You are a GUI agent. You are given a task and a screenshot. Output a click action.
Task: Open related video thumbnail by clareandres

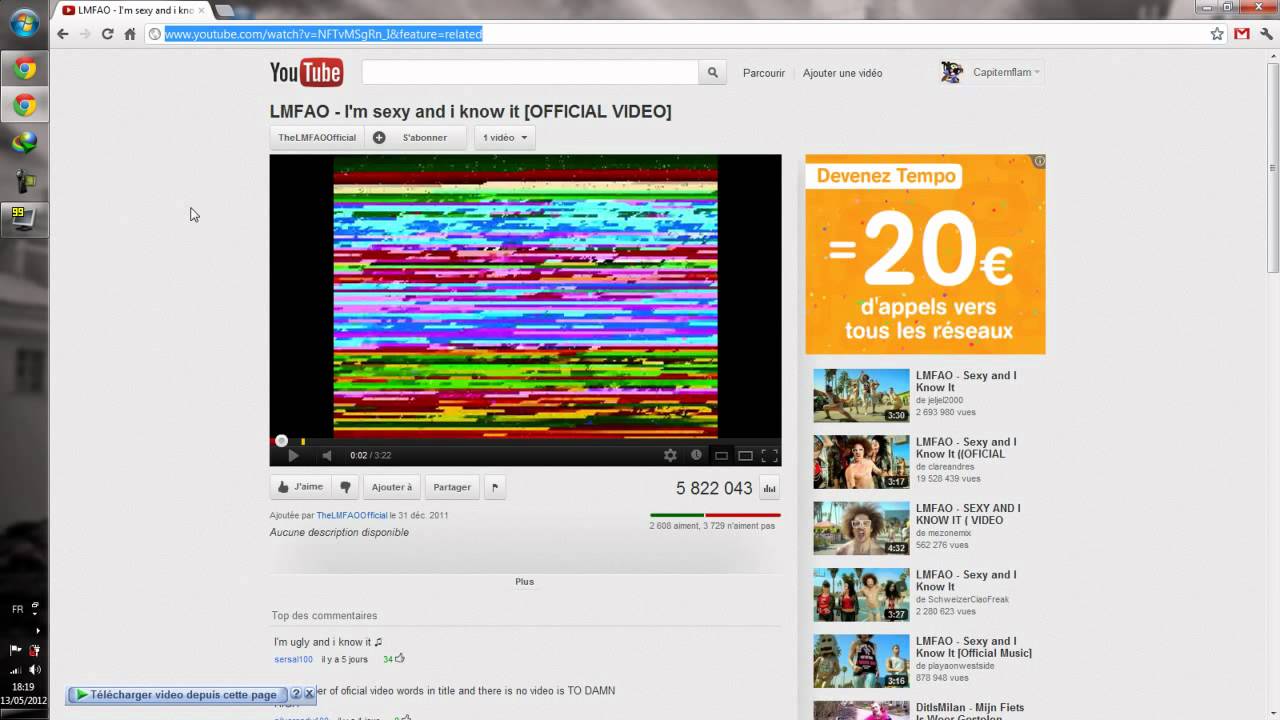(x=861, y=461)
